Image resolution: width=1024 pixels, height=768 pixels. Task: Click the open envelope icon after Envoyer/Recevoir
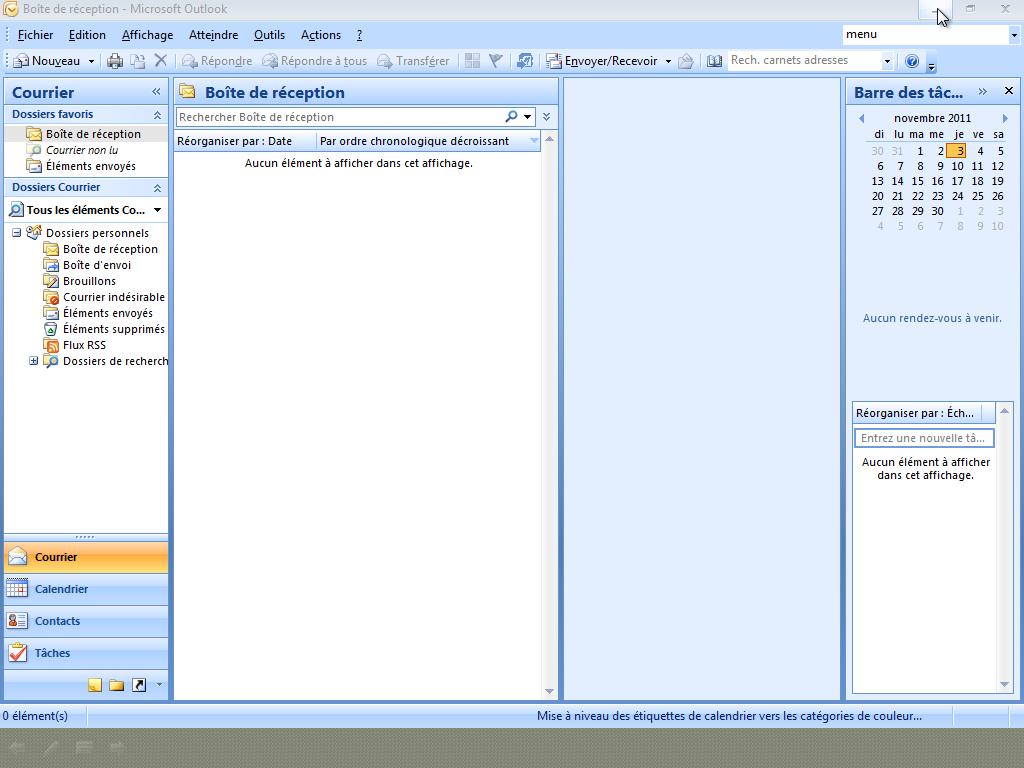tap(686, 61)
